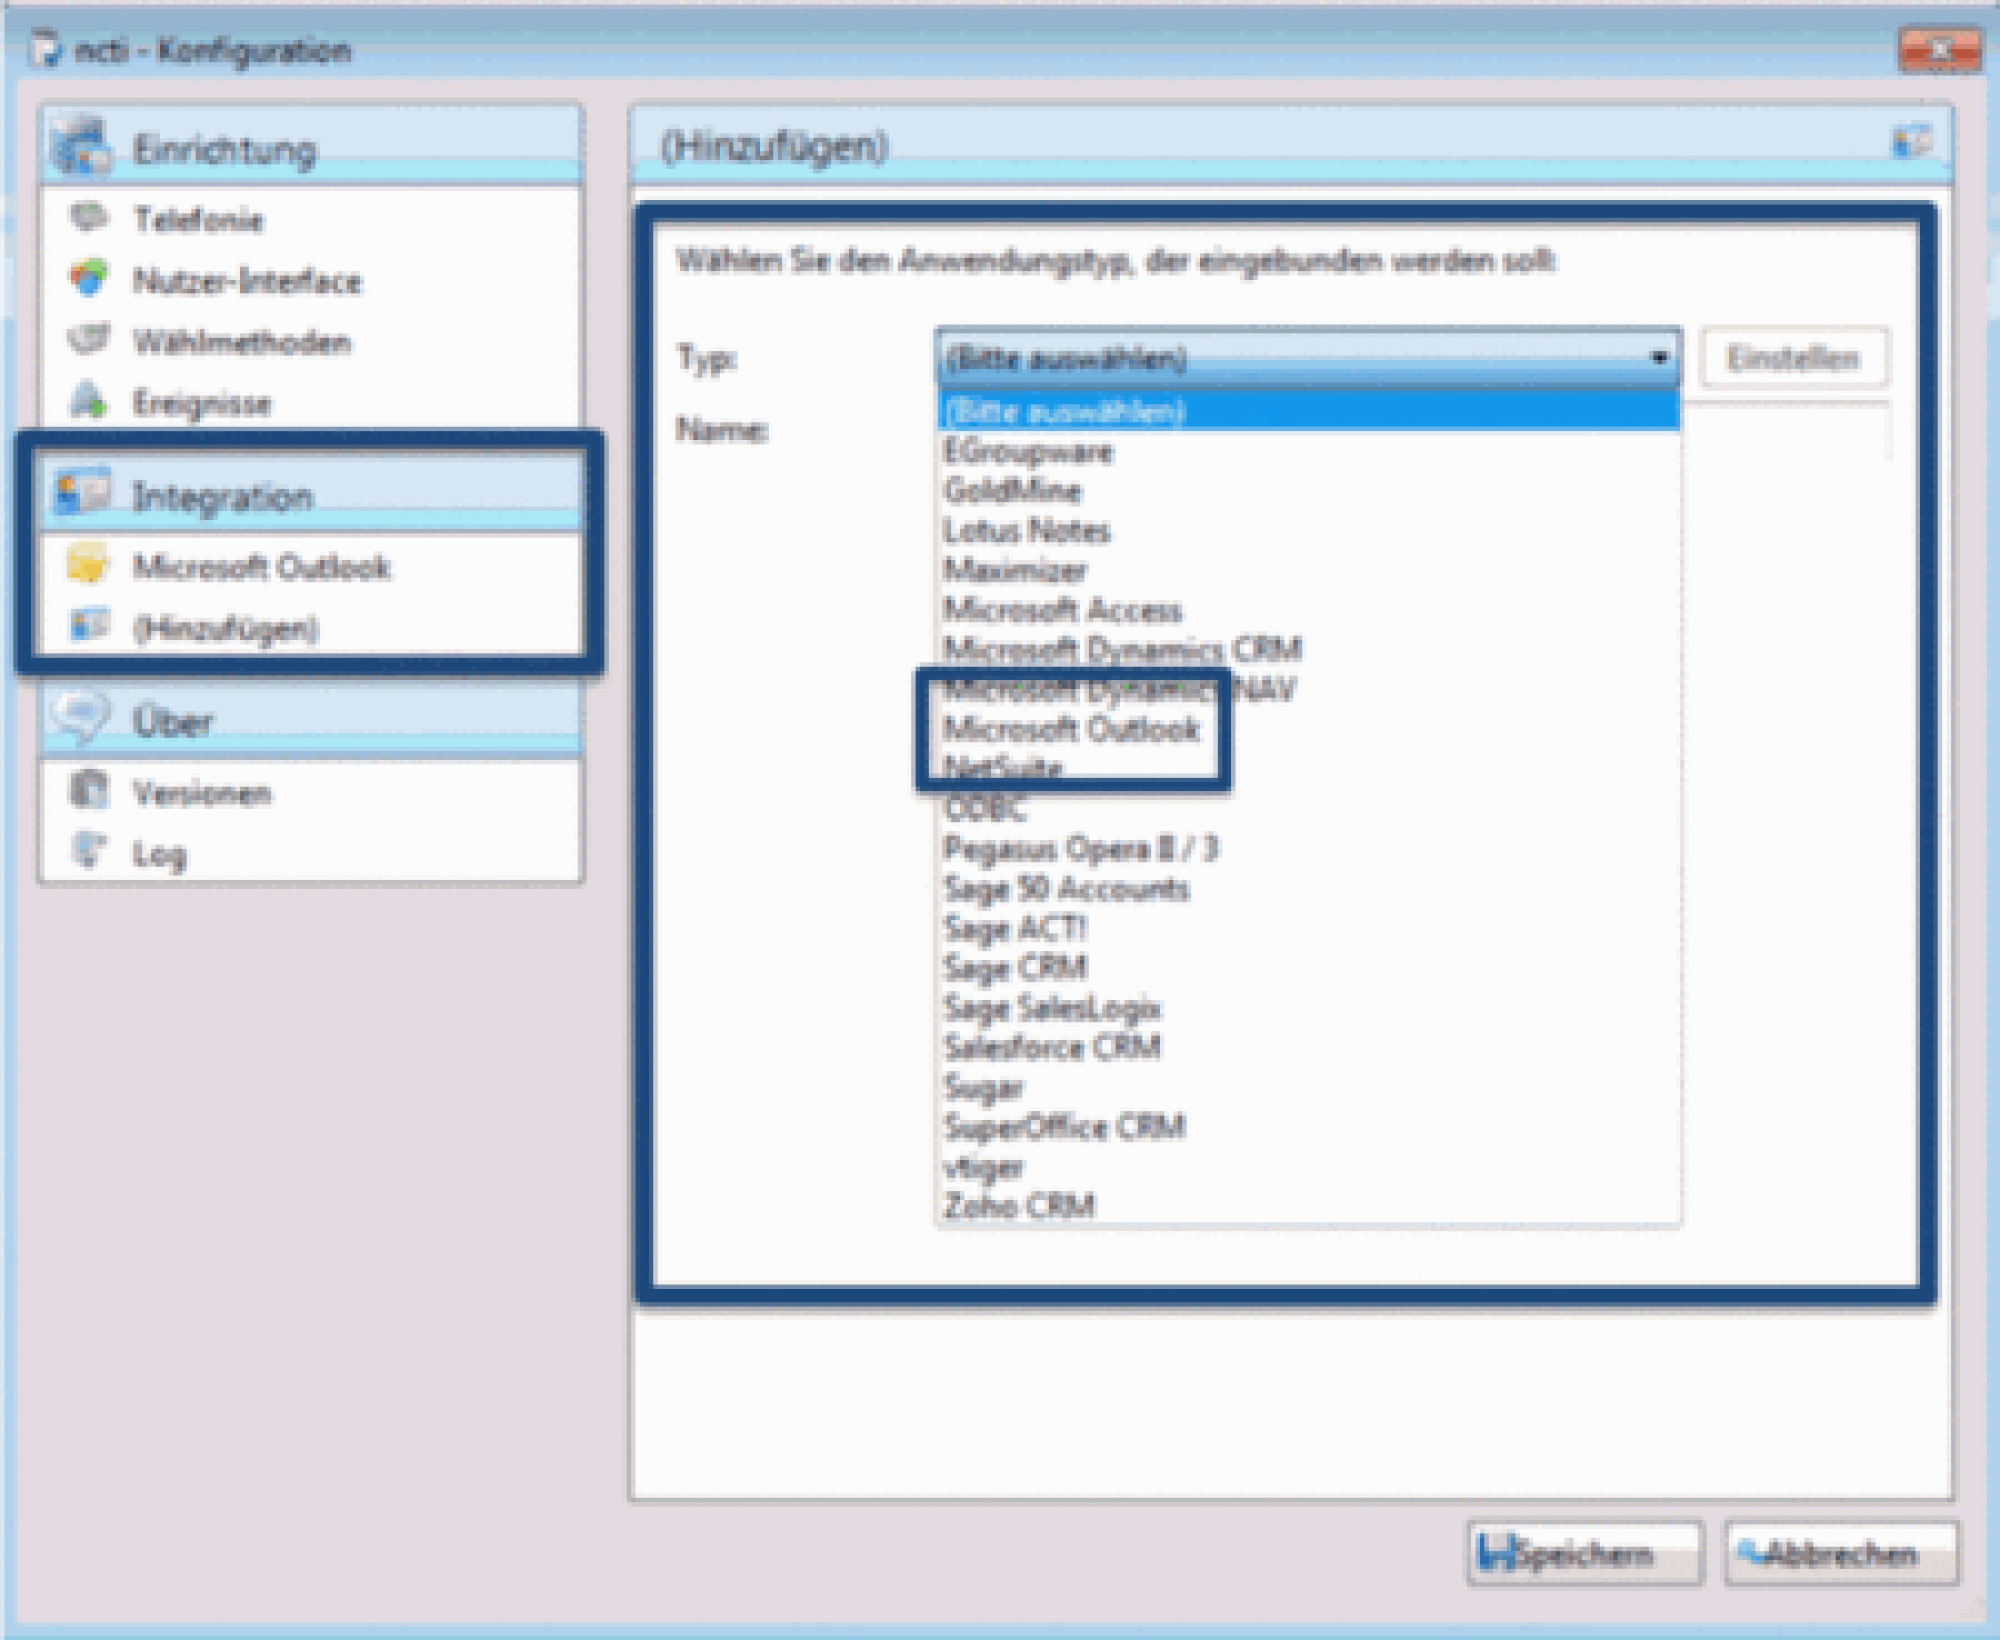
Task: Click the Abbrechen button
Action: click(1840, 1553)
